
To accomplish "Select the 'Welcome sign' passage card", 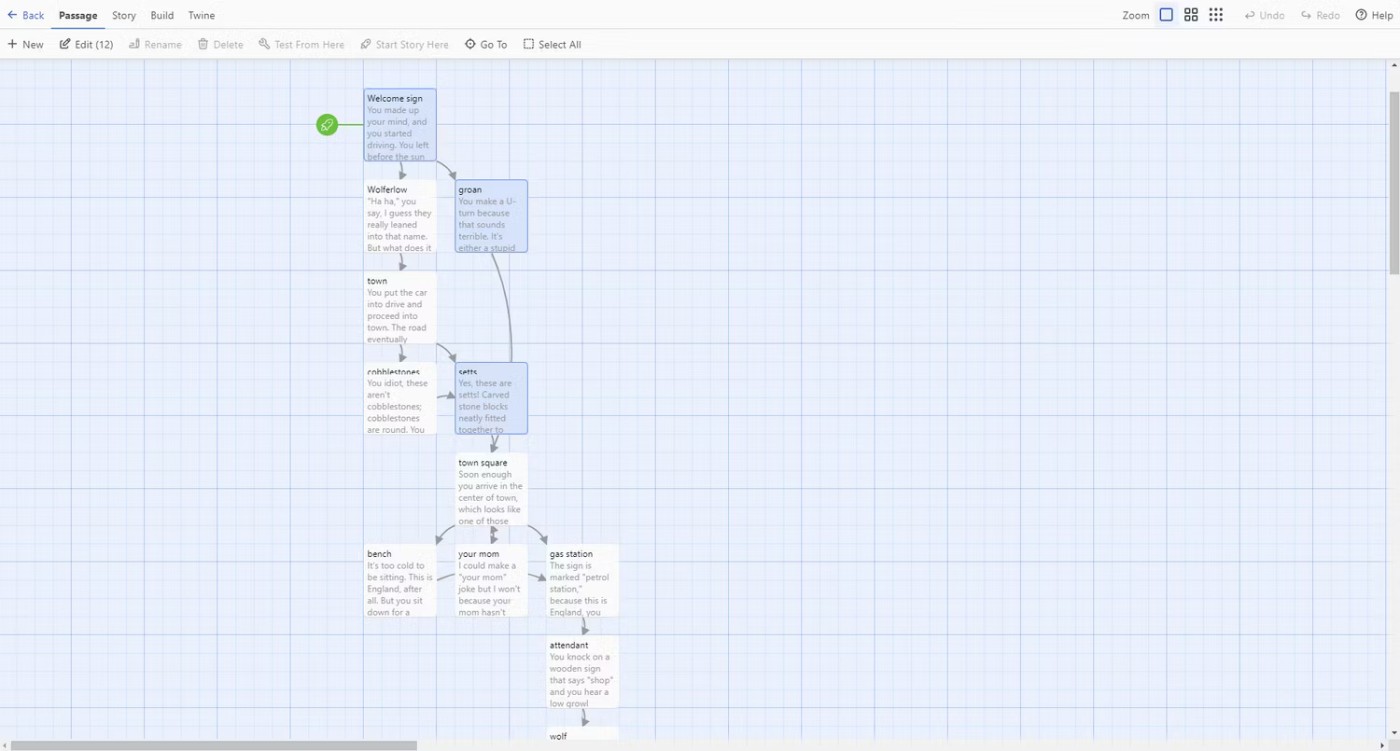I will (x=400, y=125).
